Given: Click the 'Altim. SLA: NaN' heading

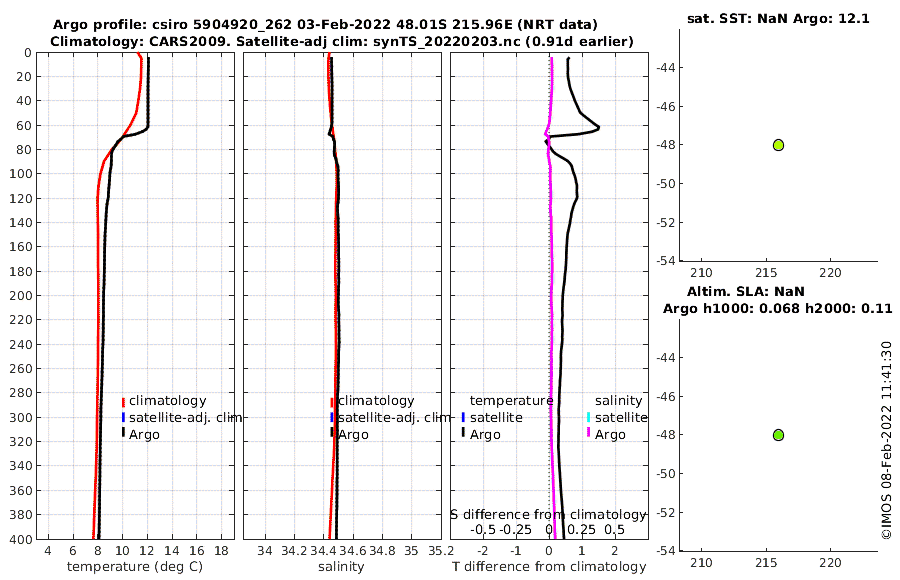Looking at the screenshot, I should [x=746, y=292].
